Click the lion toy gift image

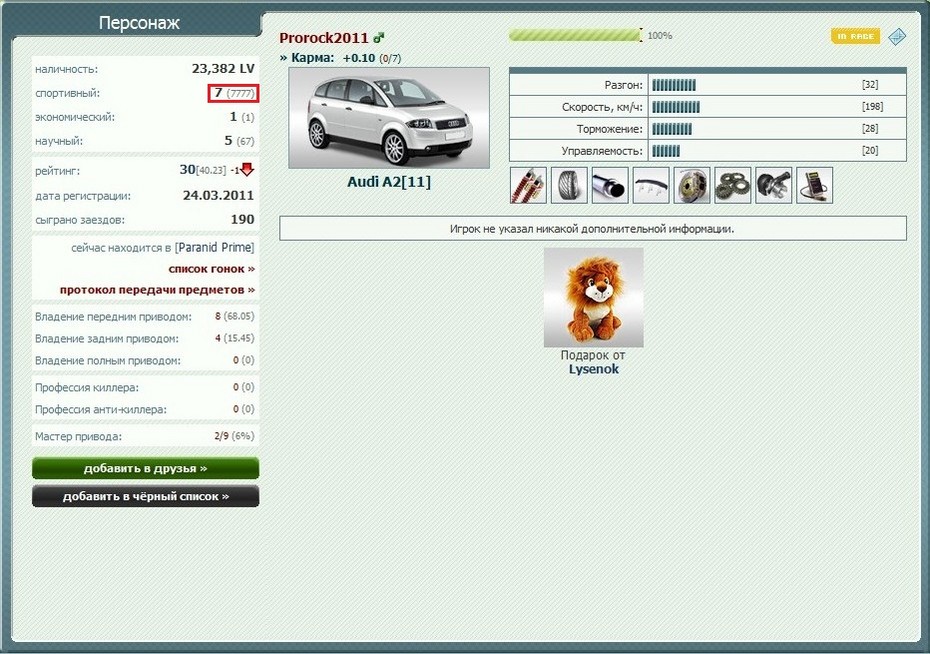594,297
